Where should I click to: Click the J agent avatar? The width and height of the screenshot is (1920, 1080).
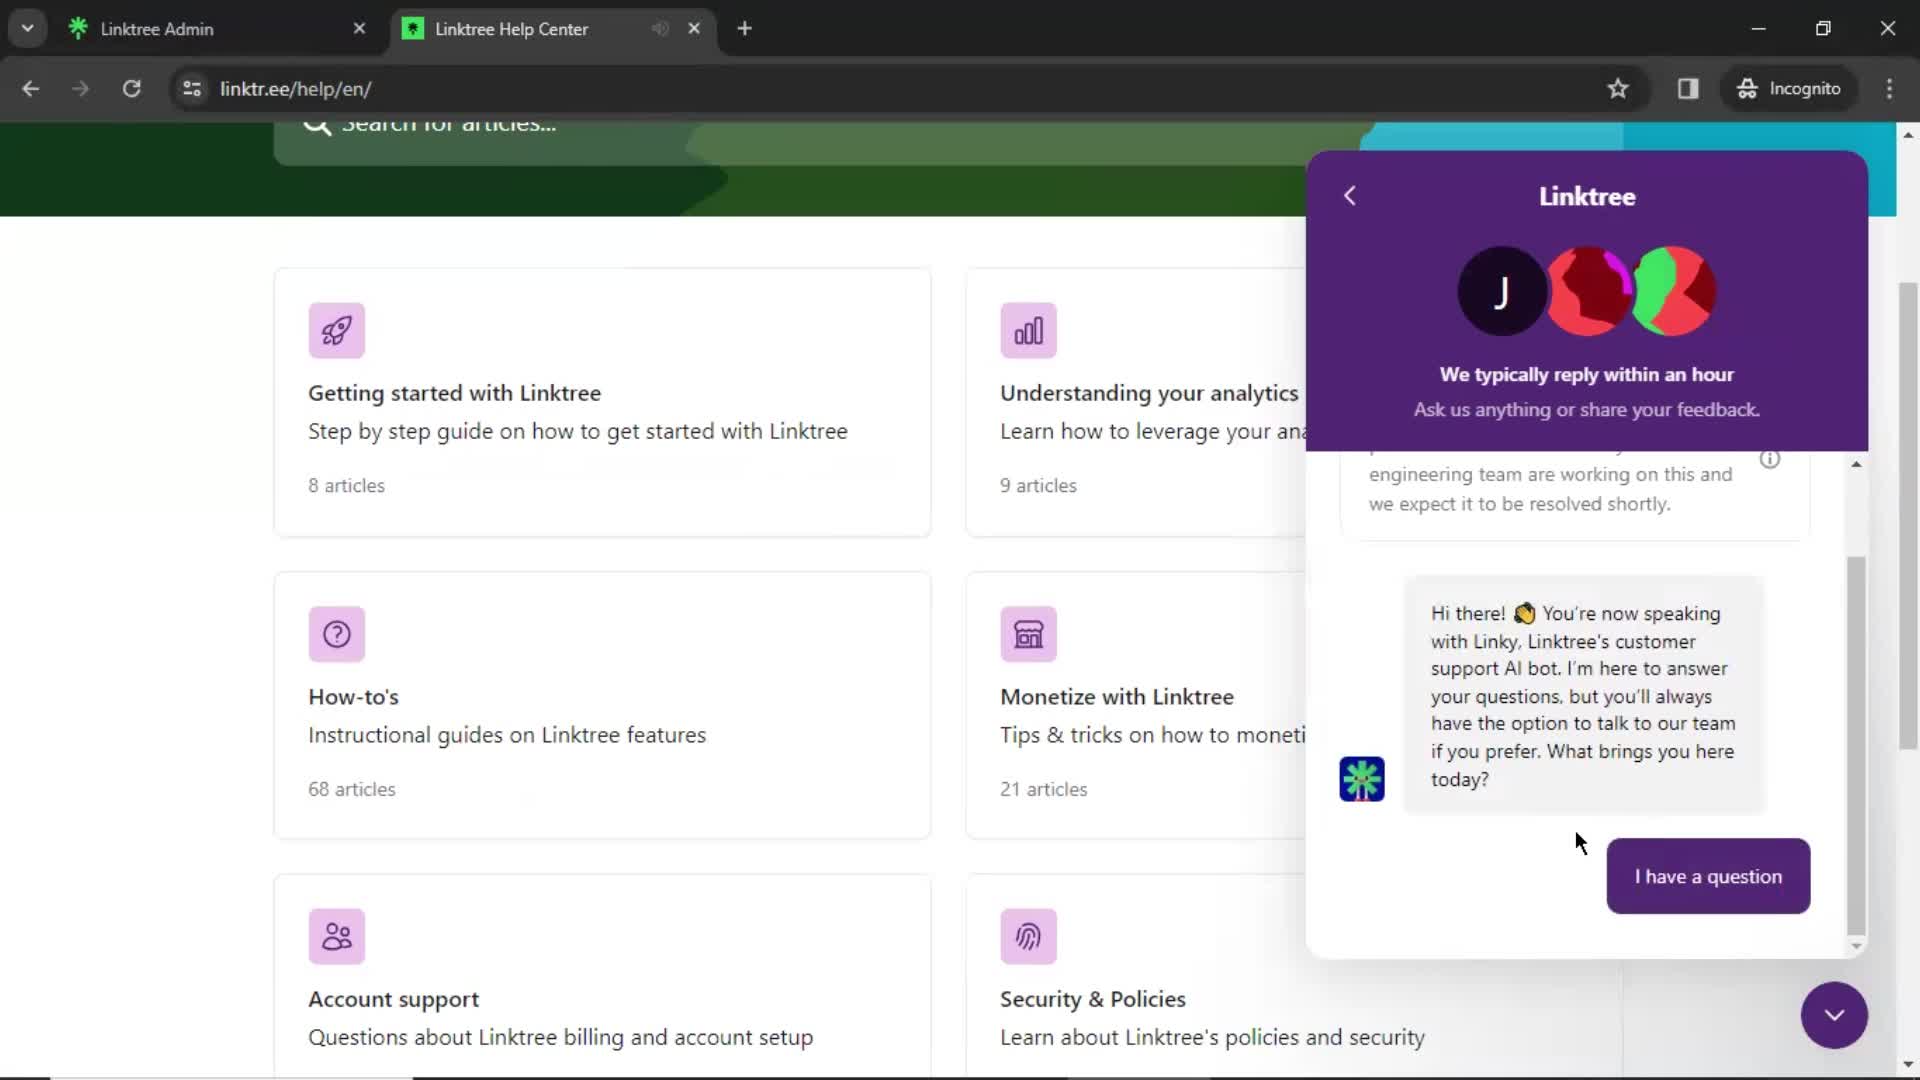point(1501,291)
